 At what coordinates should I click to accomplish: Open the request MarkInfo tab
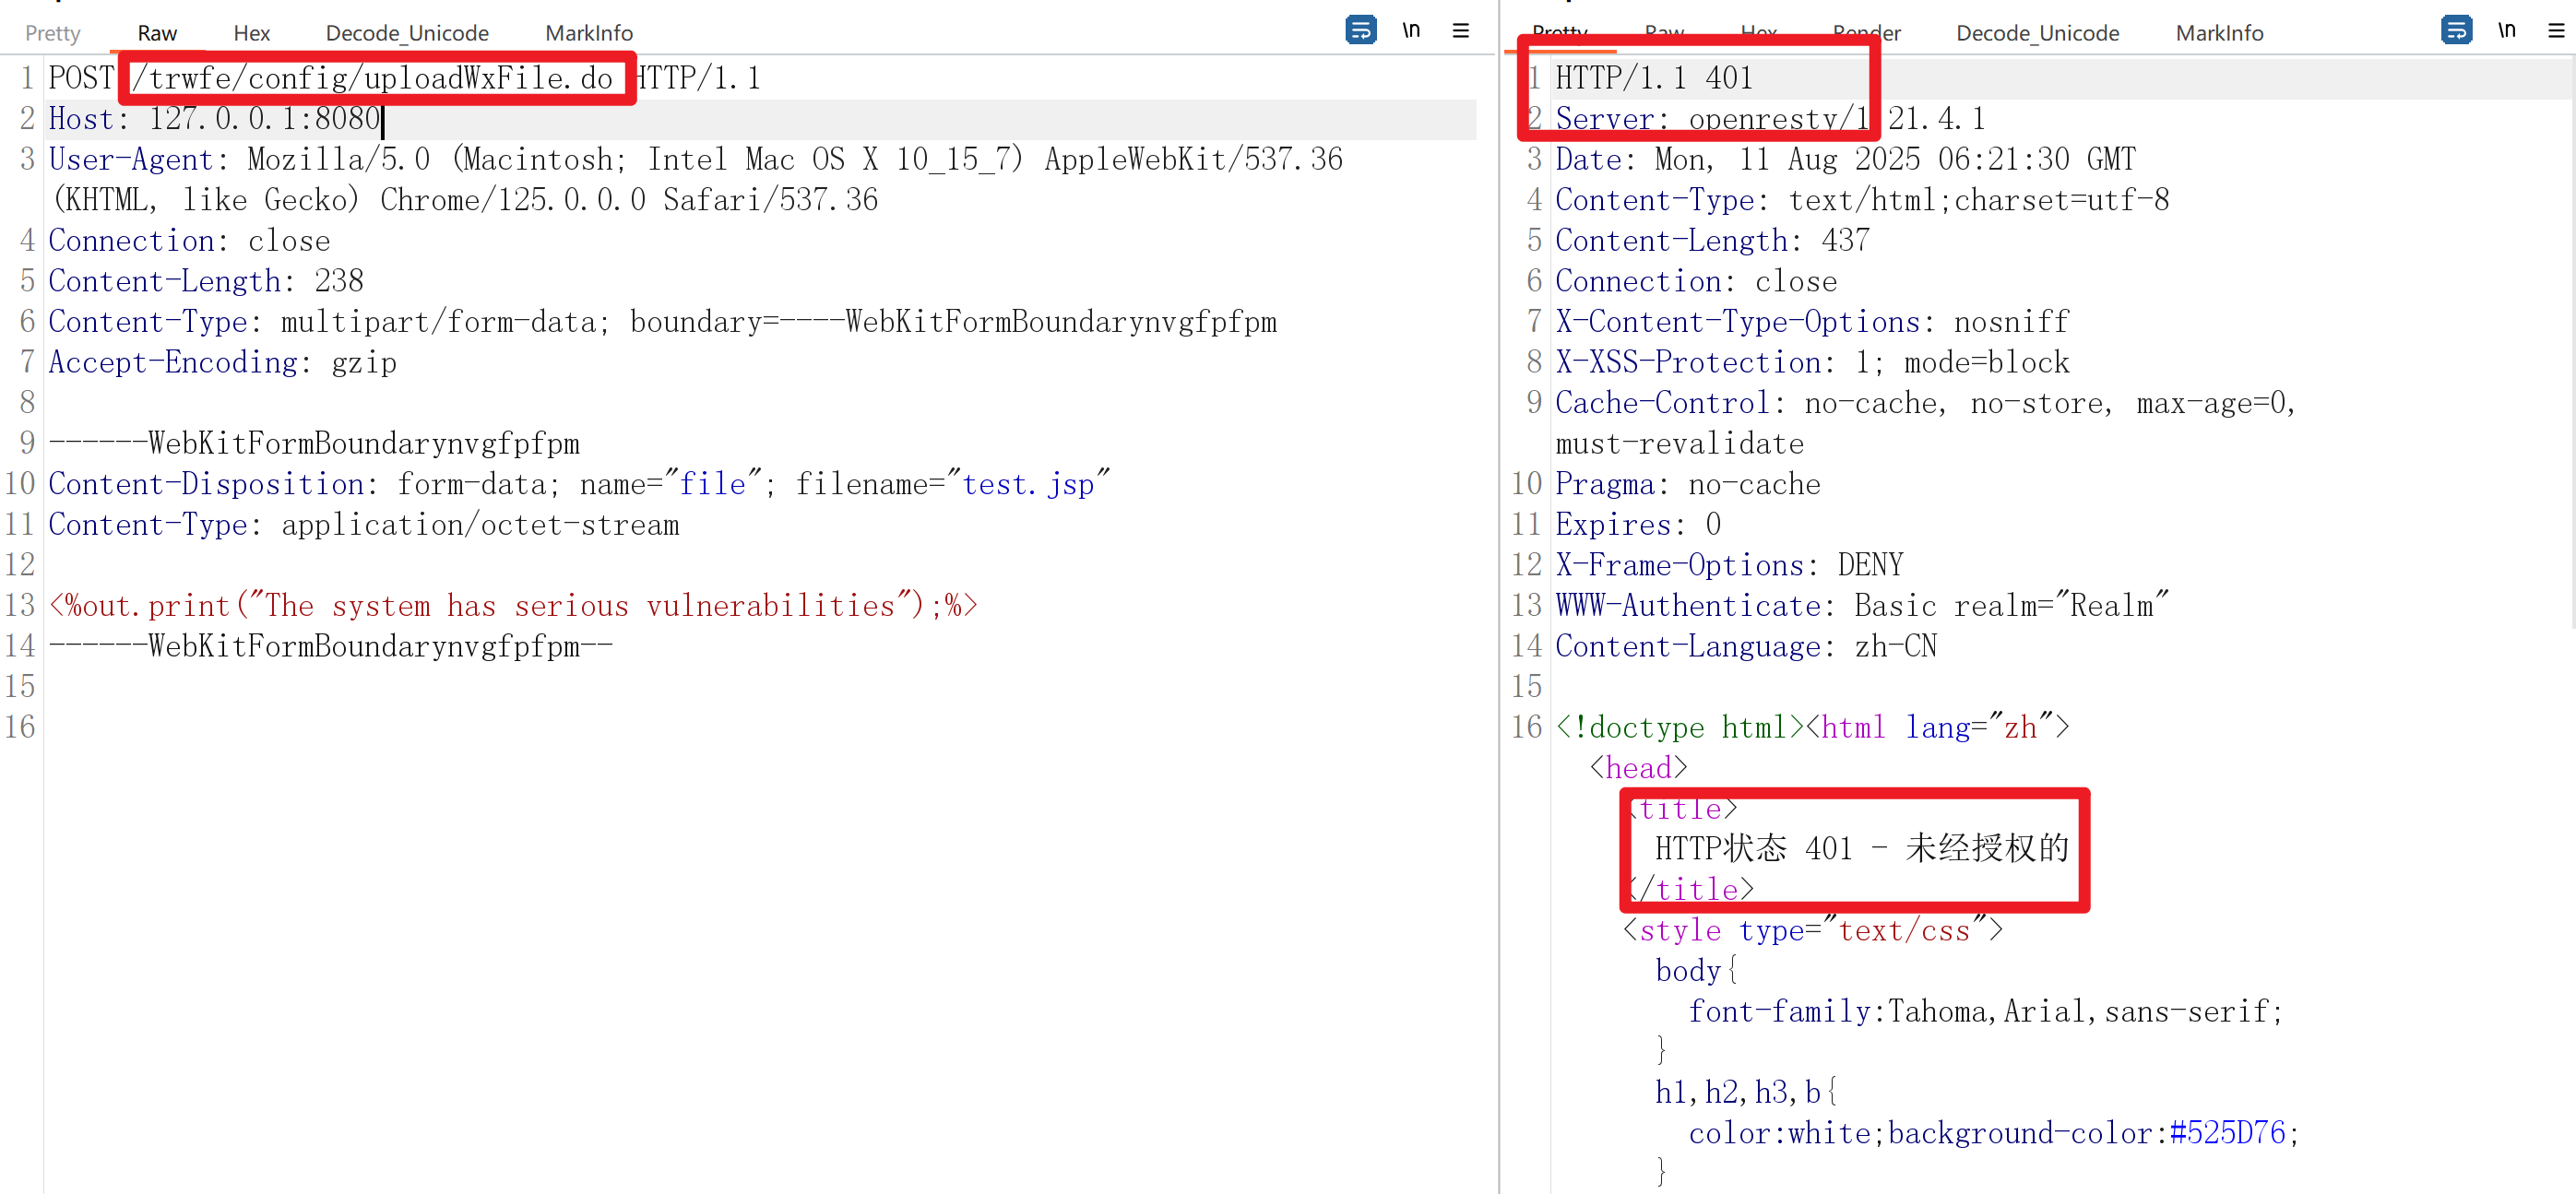[x=589, y=33]
